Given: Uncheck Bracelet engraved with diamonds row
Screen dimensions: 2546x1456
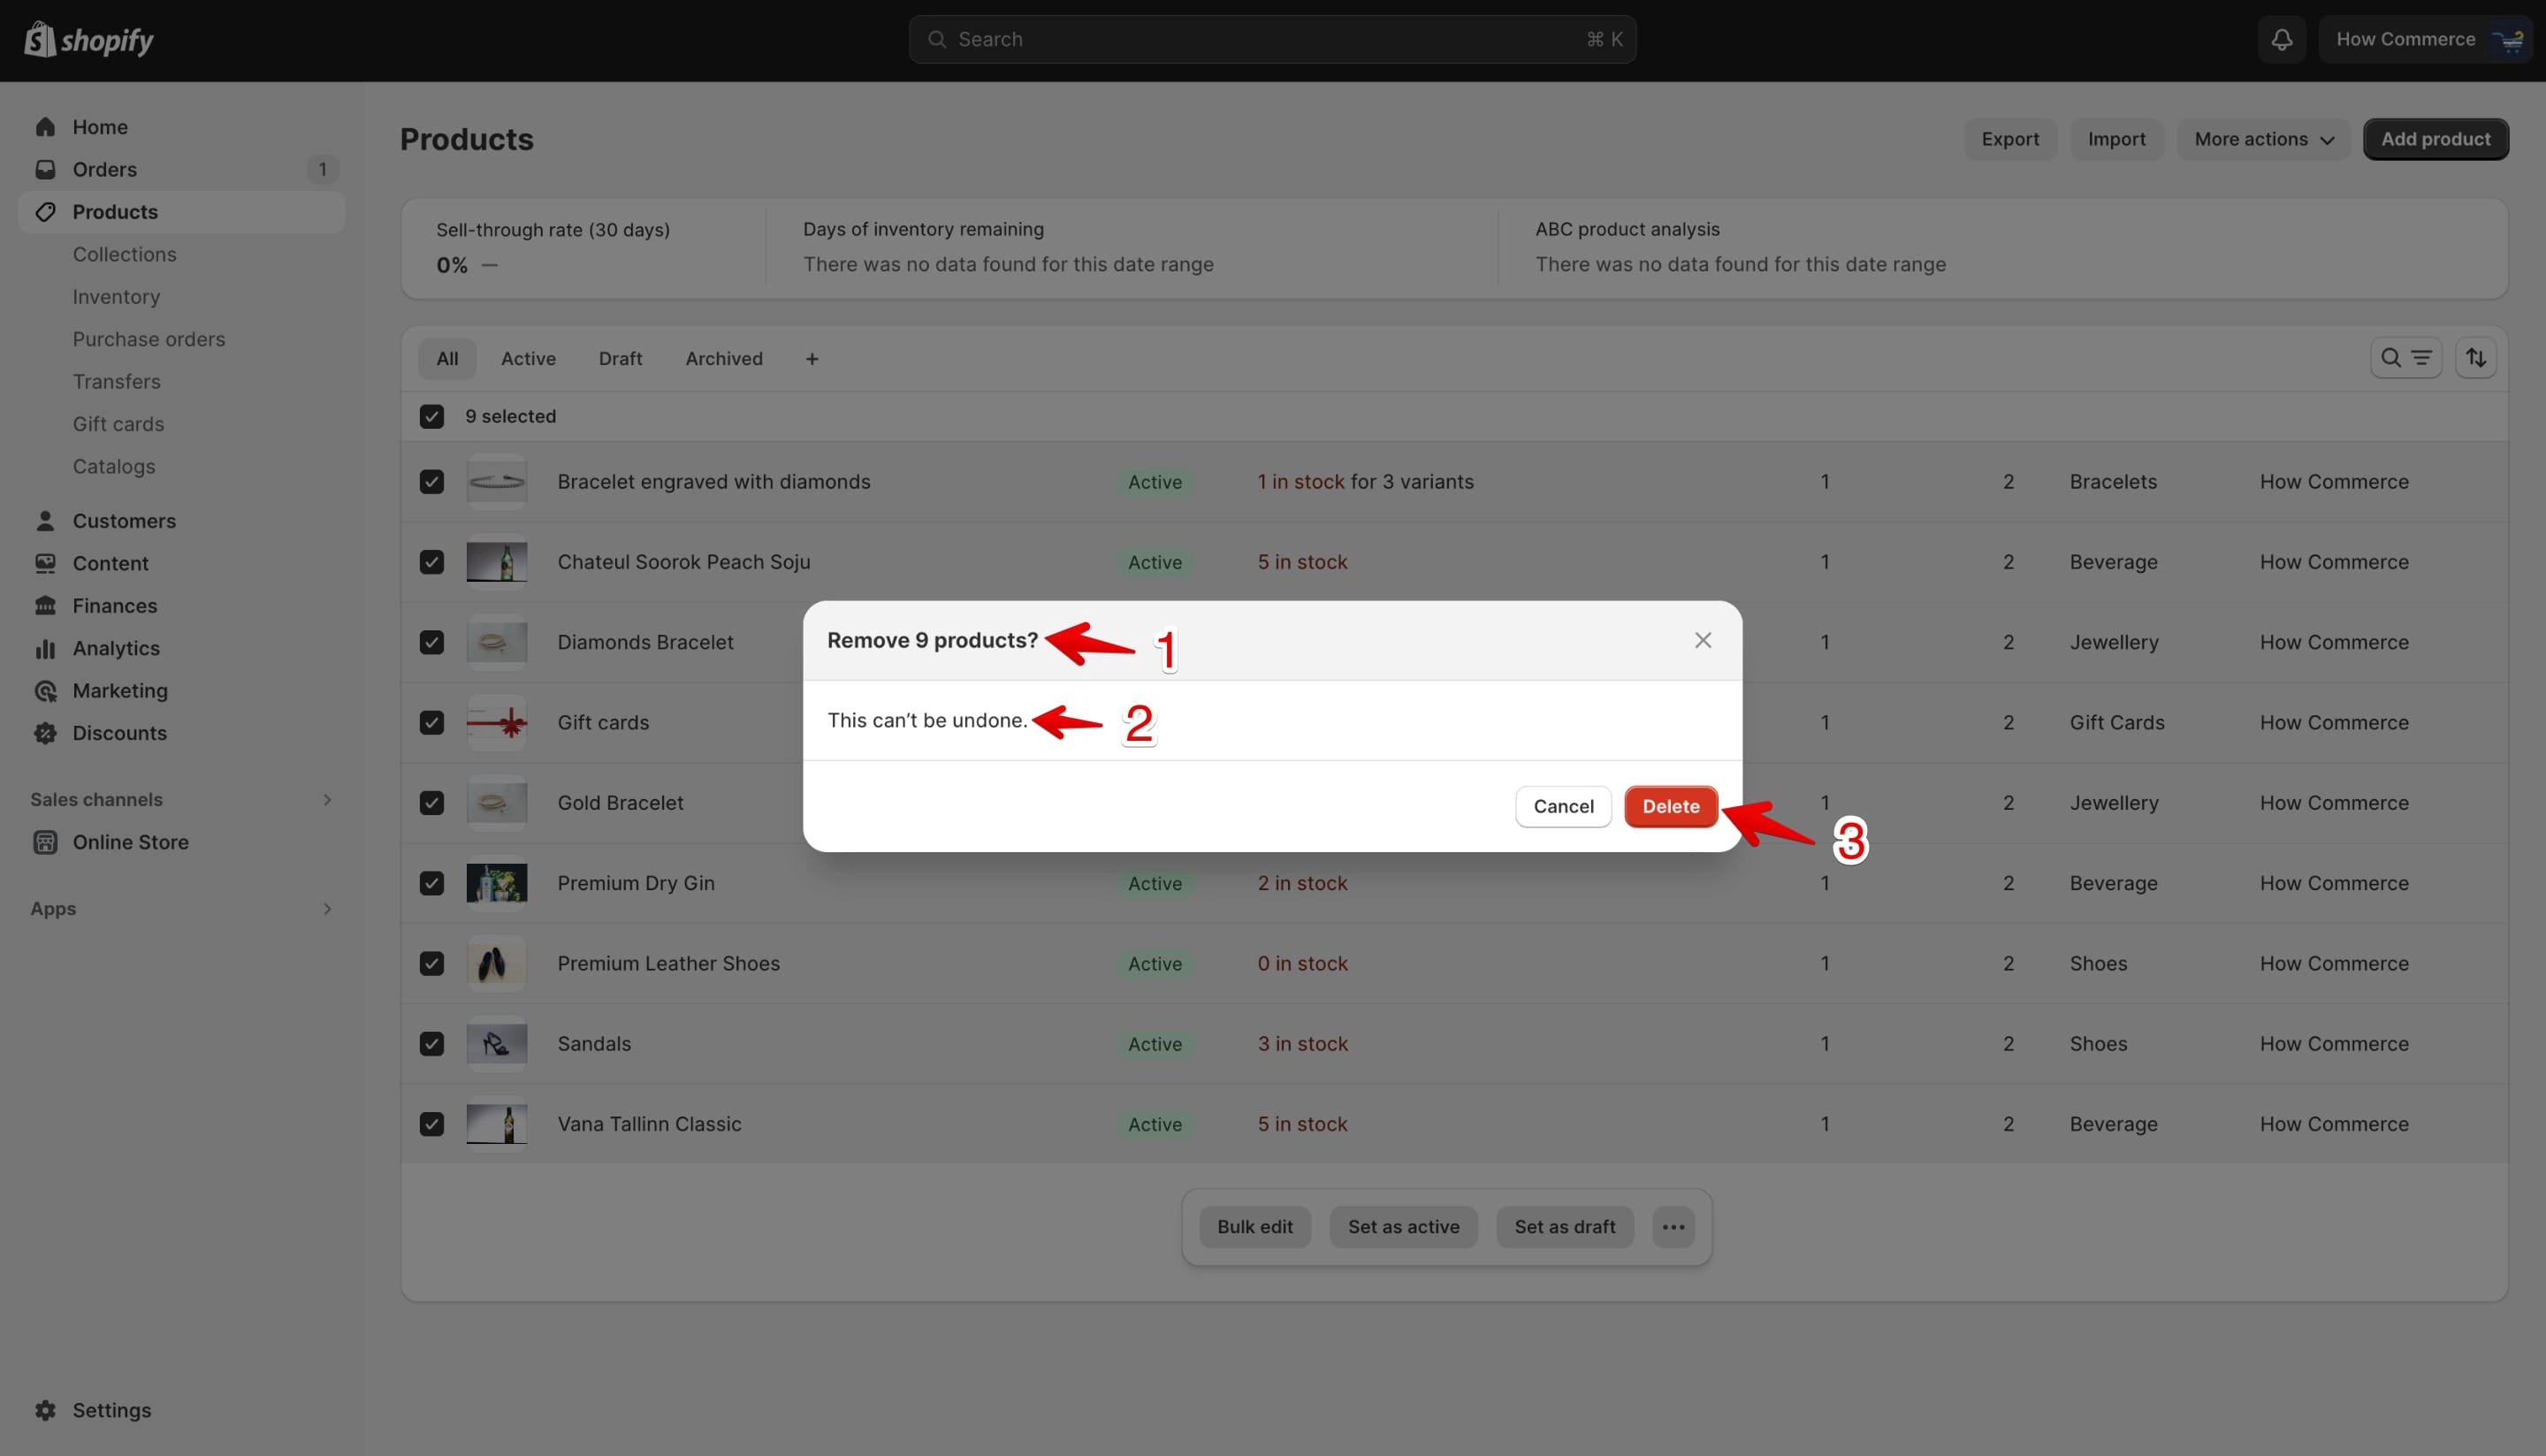Looking at the screenshot, I should point(432,482).
